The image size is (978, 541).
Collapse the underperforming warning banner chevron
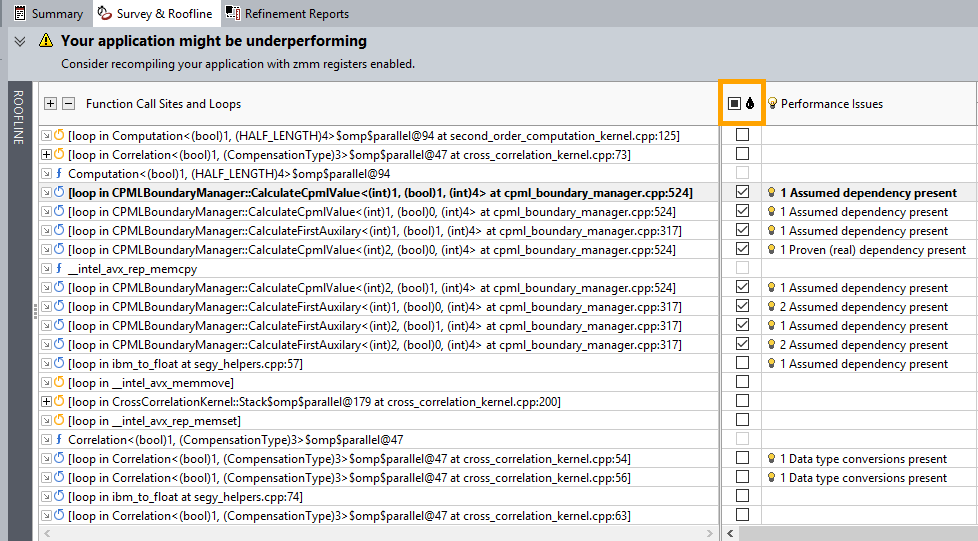[19, 41]
